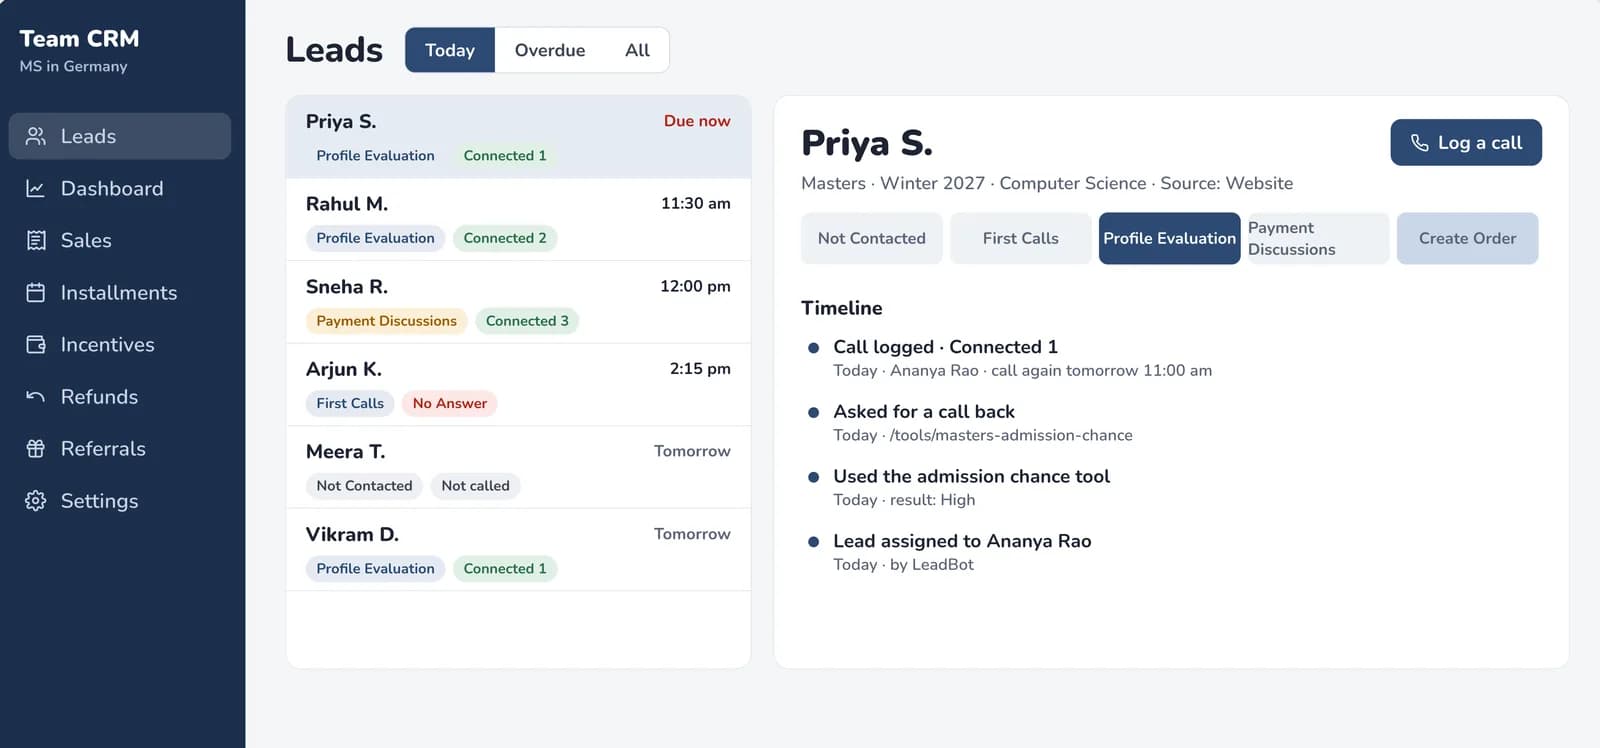Choose the Payment Discussions stage

coord(1318,238)
